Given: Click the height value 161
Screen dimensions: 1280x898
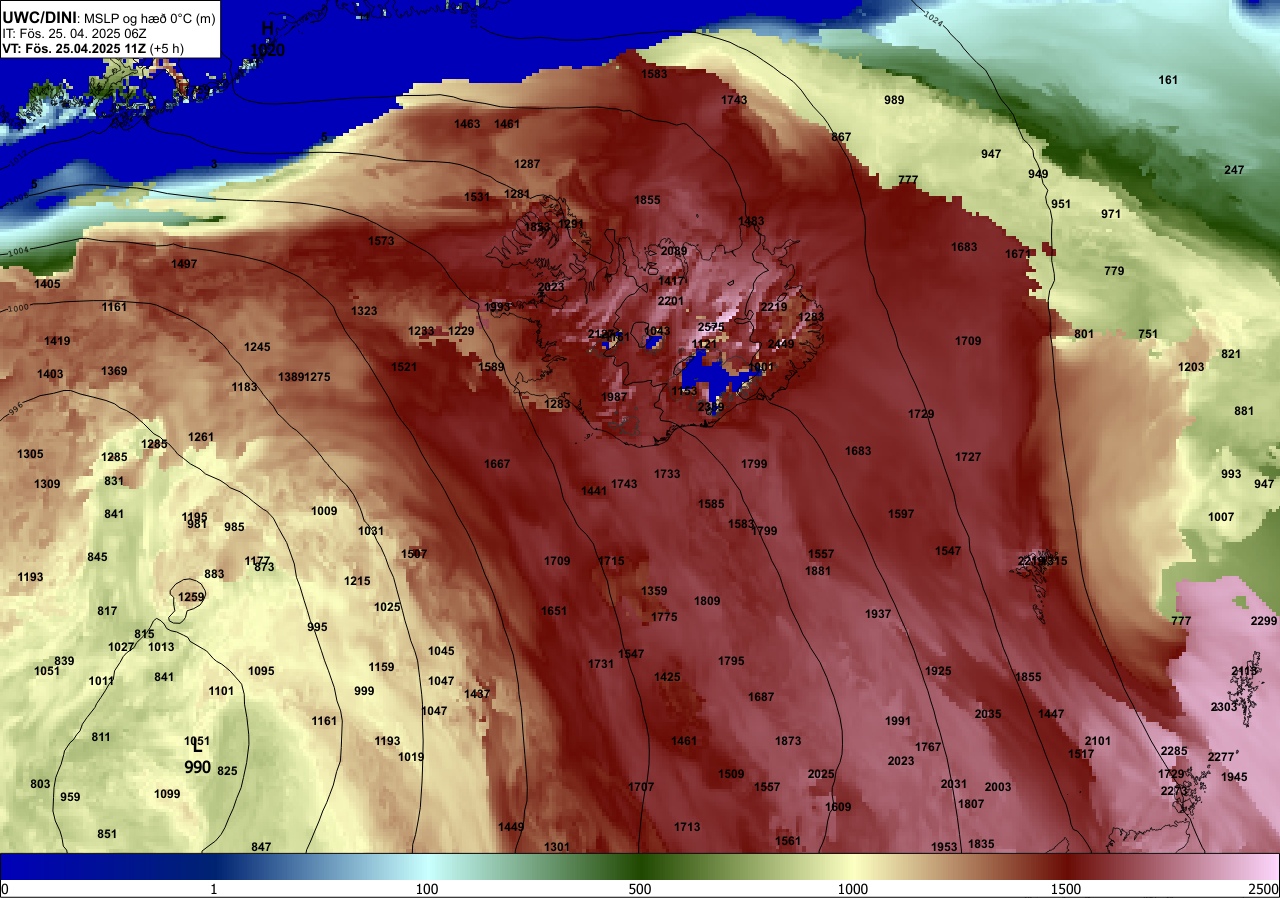Looking at the screenshot, I should [x=1168, y=80].
